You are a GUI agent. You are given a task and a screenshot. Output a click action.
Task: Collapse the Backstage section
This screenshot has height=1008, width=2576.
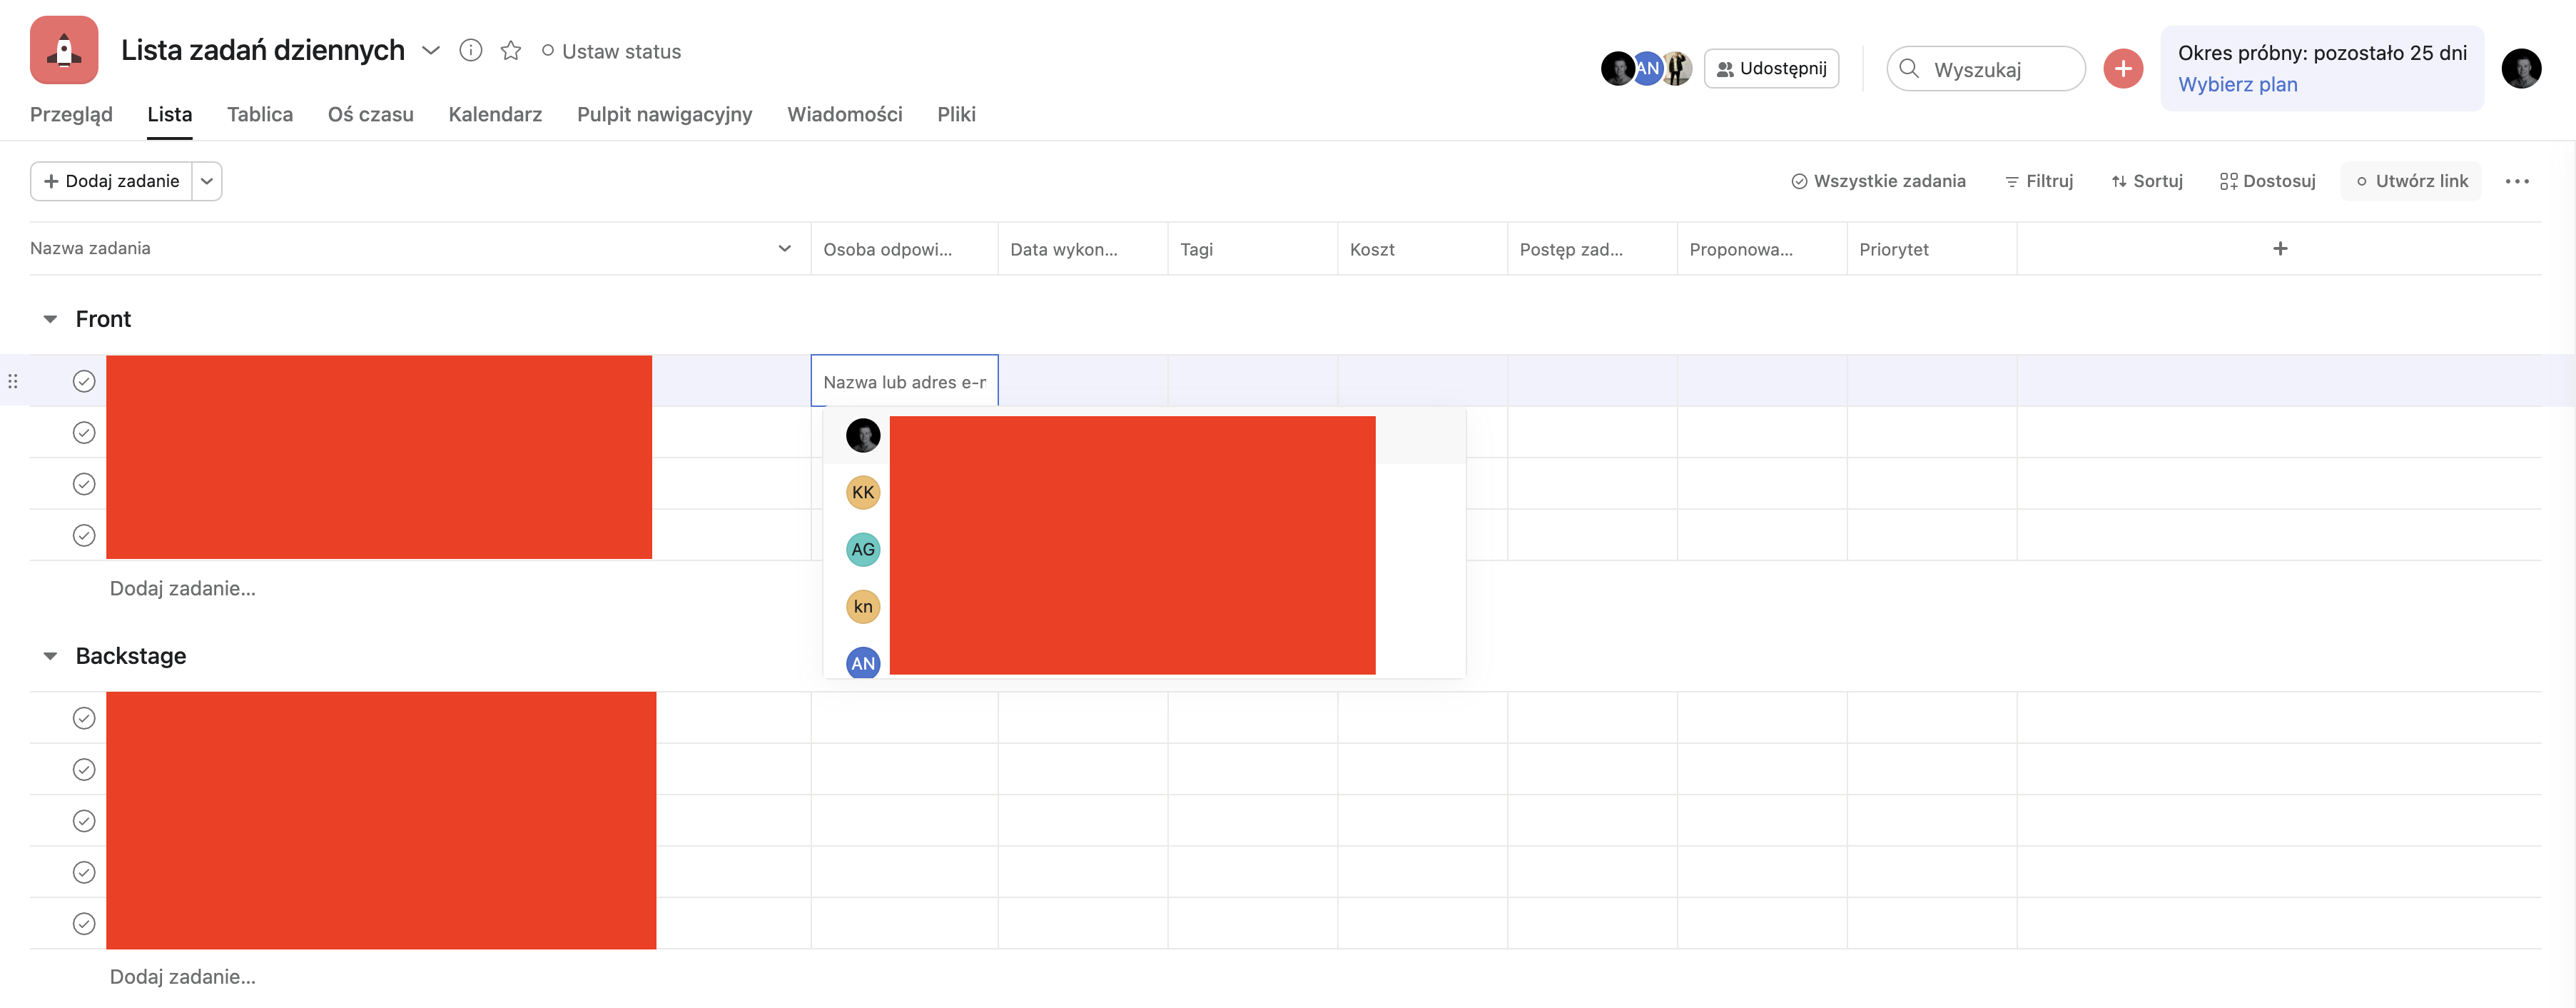(50, 656)
